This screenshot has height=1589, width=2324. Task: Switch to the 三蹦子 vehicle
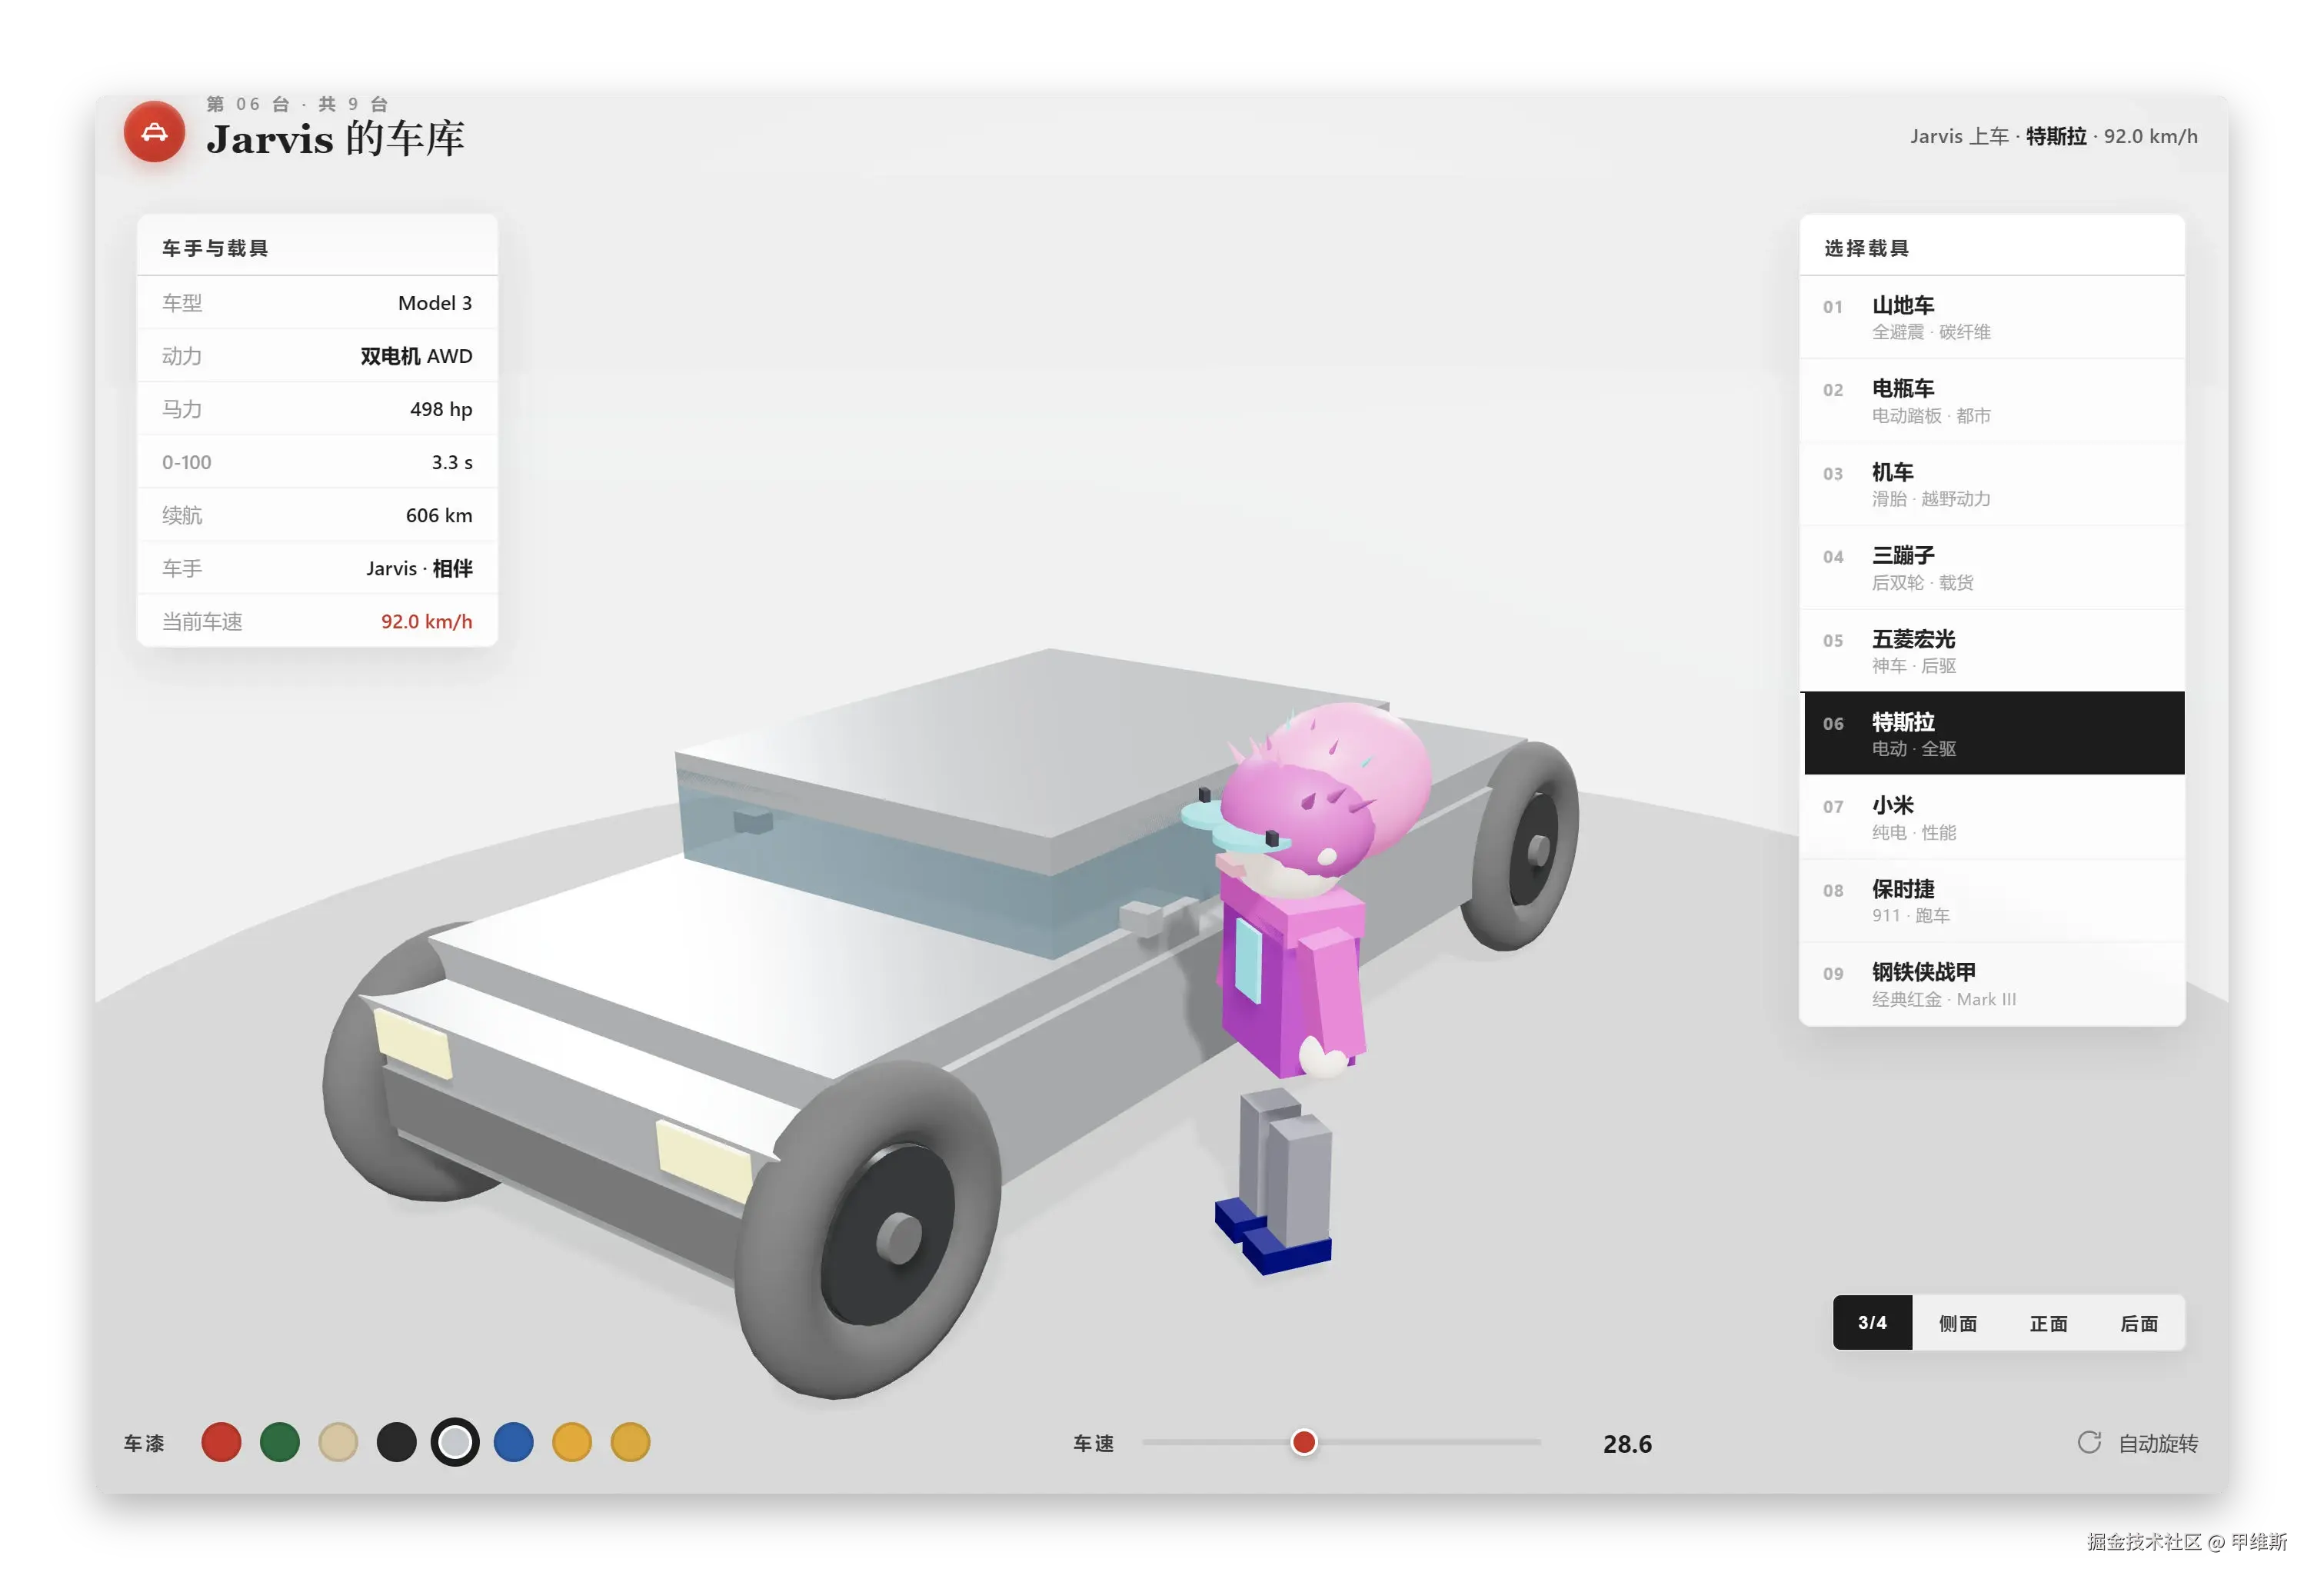coord(1991,567)
